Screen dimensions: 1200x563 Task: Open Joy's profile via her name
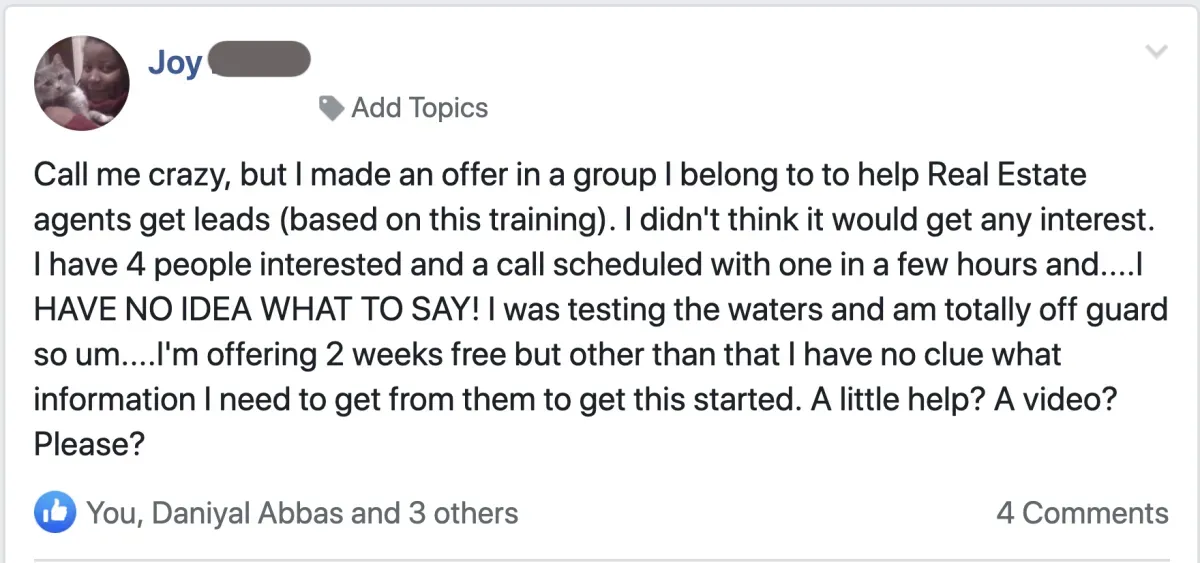(175, 61)
